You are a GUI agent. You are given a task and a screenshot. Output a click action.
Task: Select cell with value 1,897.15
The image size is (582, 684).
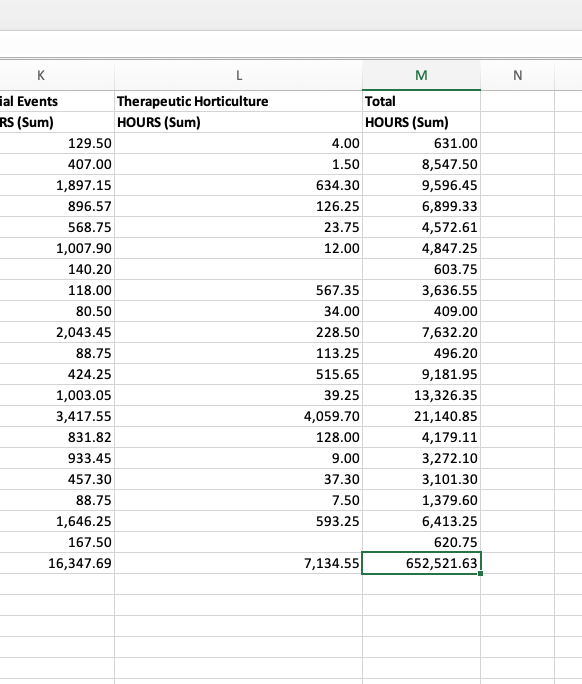57,185
